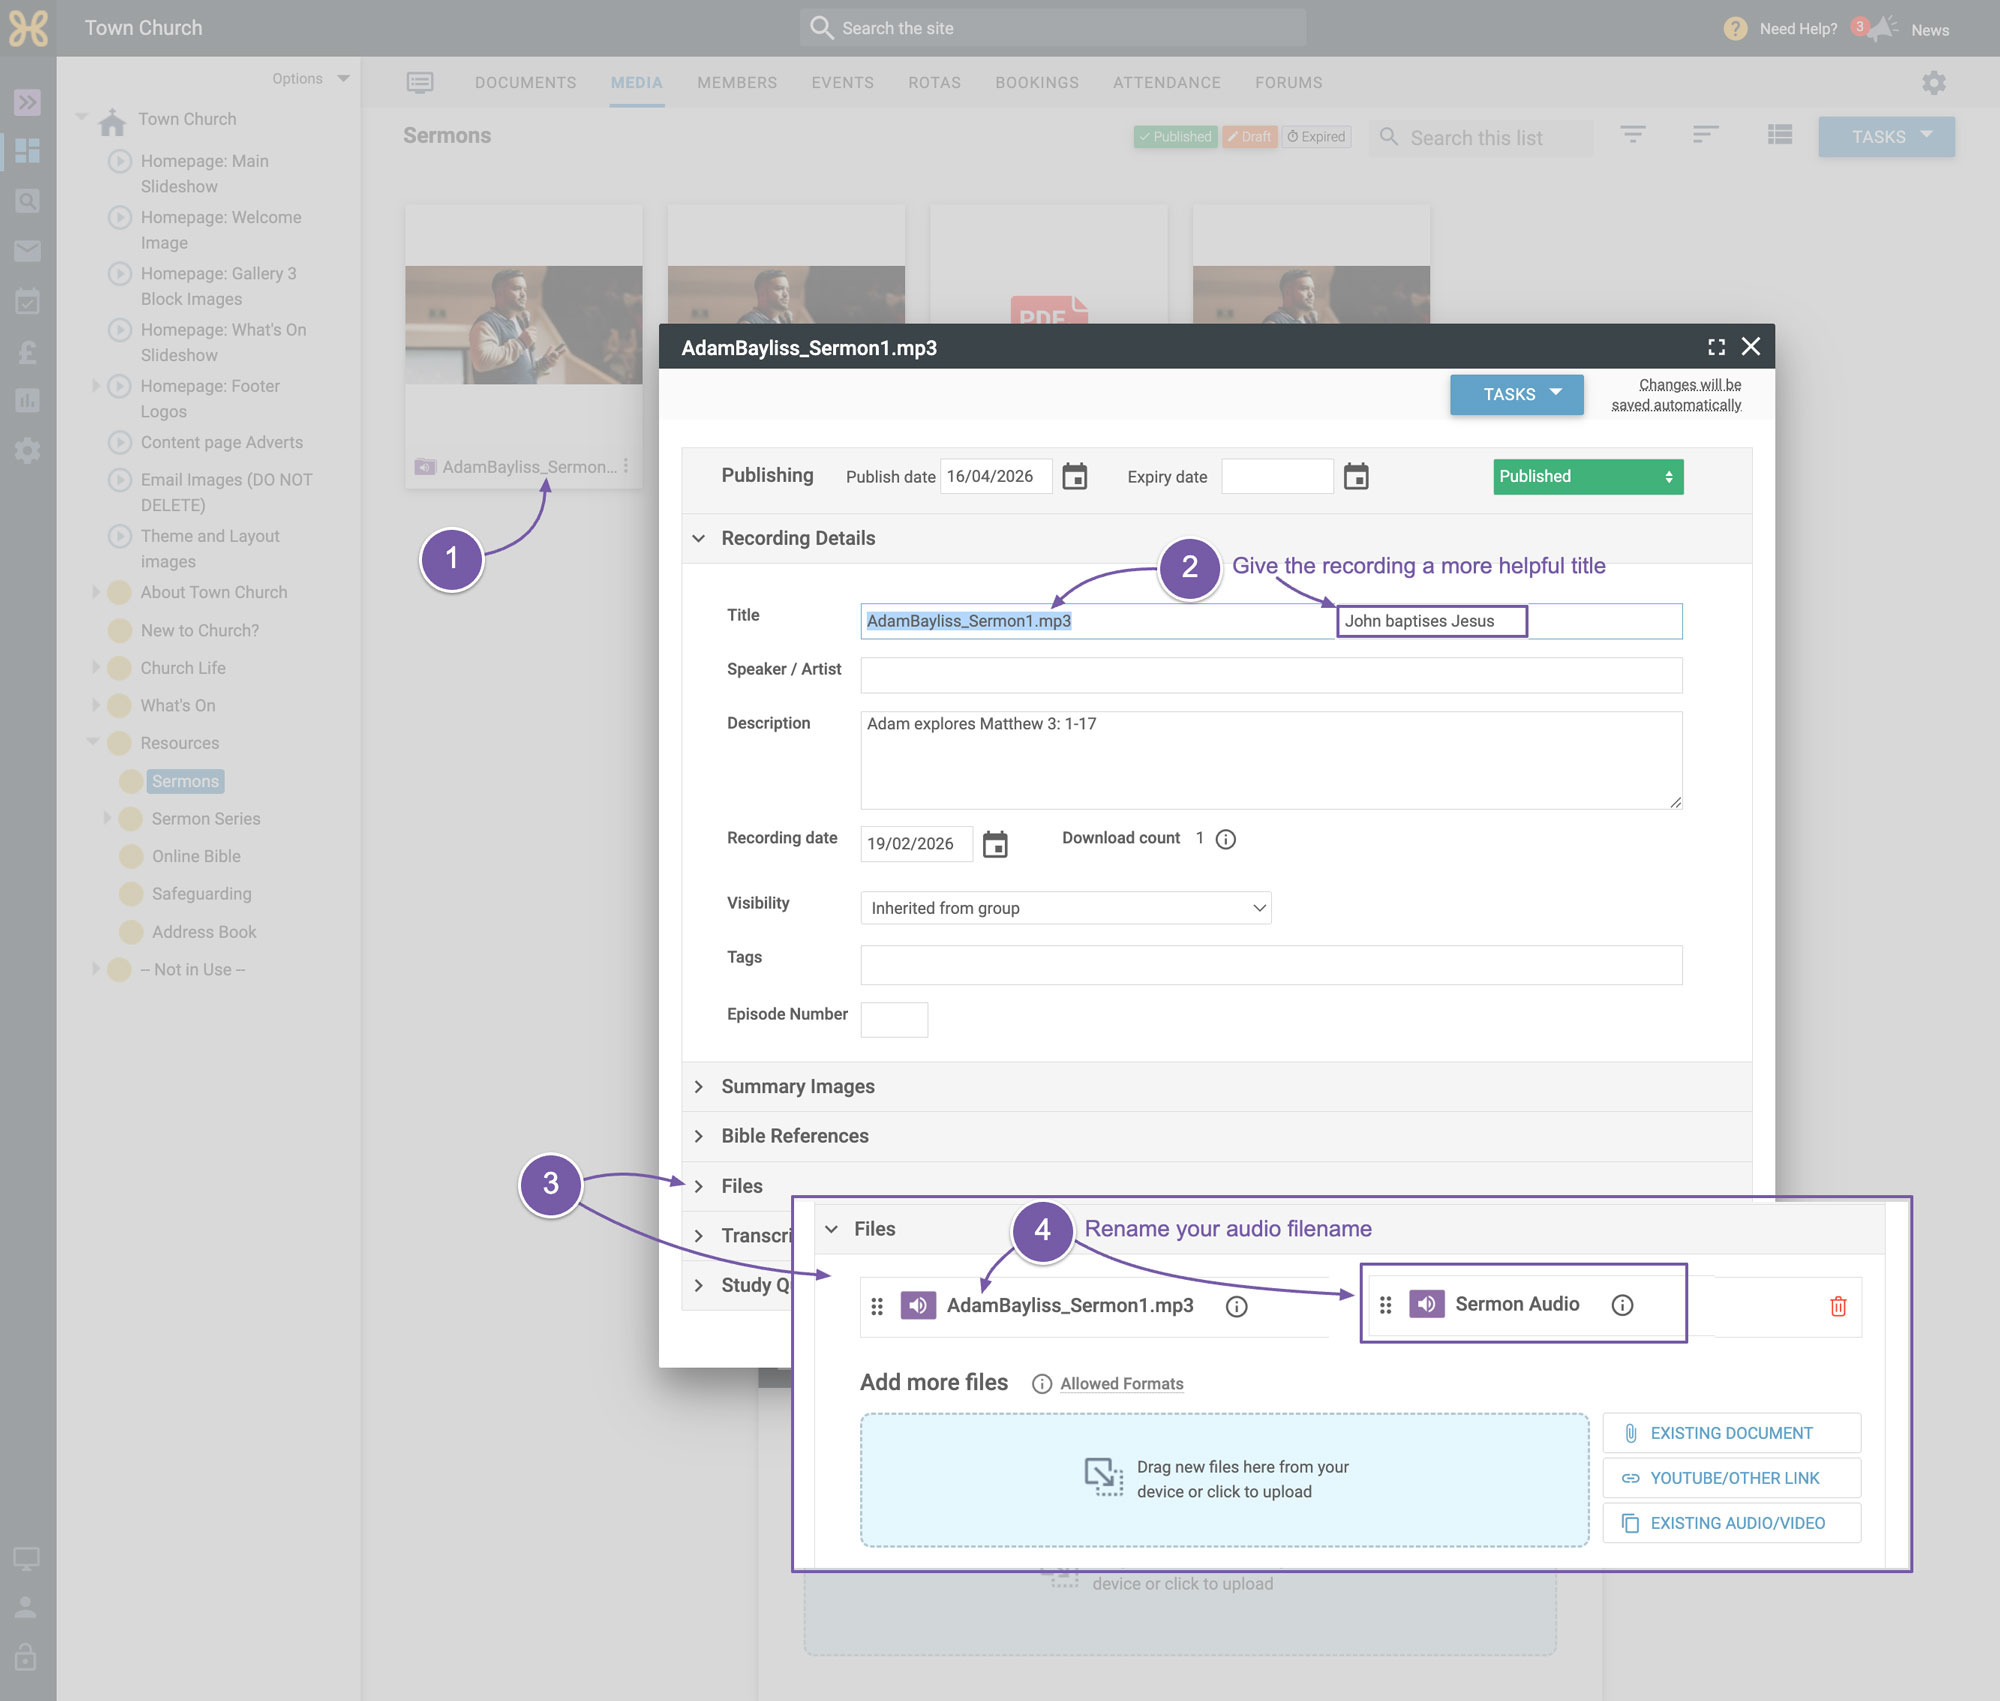
Task: Delete the audio file with trash icon
Action: (1838, 1306)
